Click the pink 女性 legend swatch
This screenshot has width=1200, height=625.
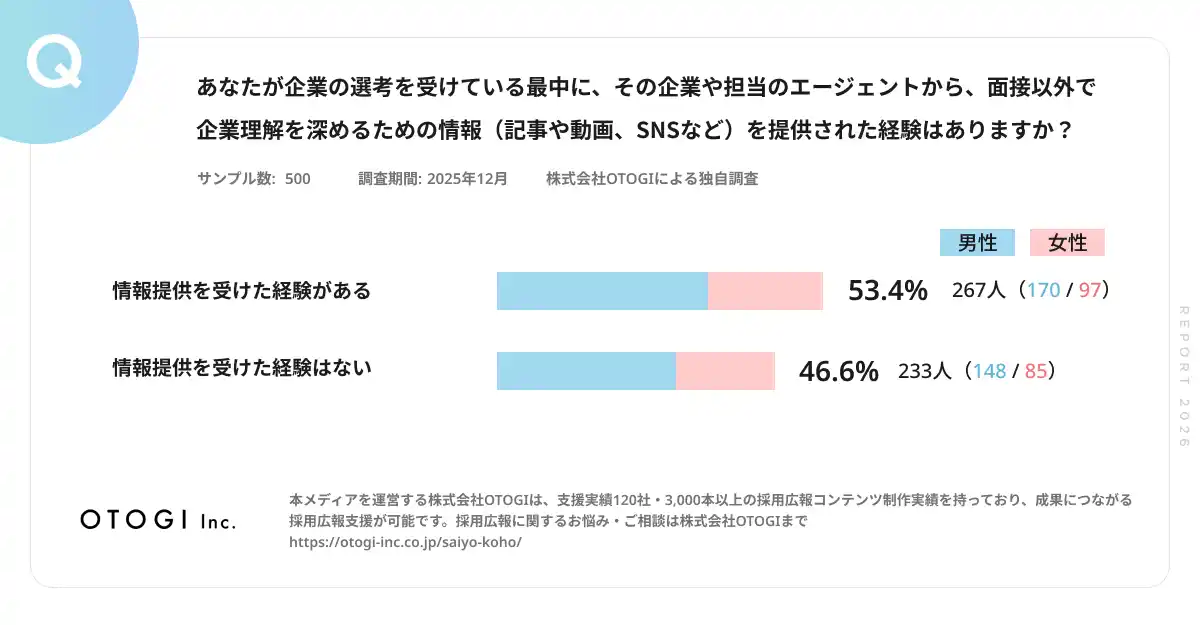point(1067,243)
